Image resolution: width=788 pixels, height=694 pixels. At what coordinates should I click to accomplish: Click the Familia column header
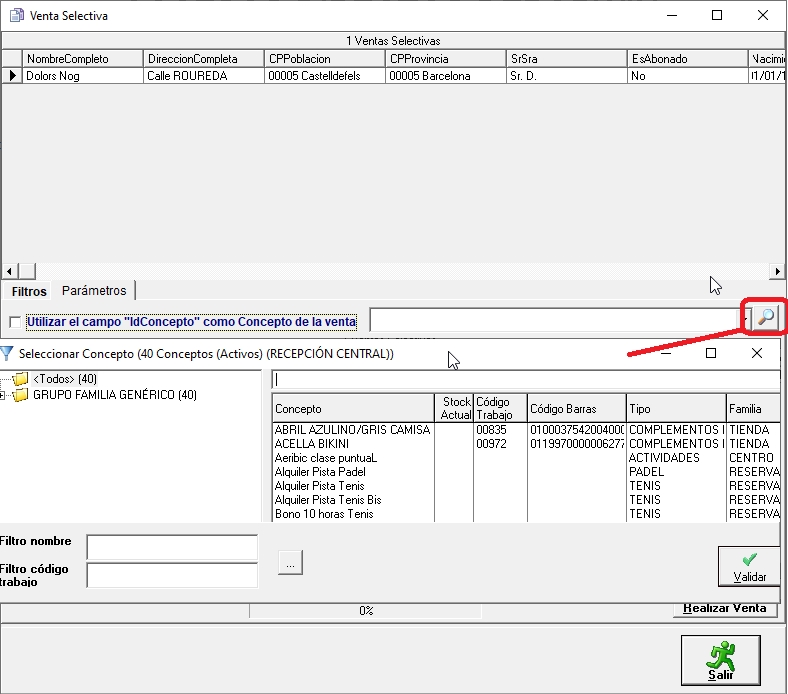click(753, 409)
